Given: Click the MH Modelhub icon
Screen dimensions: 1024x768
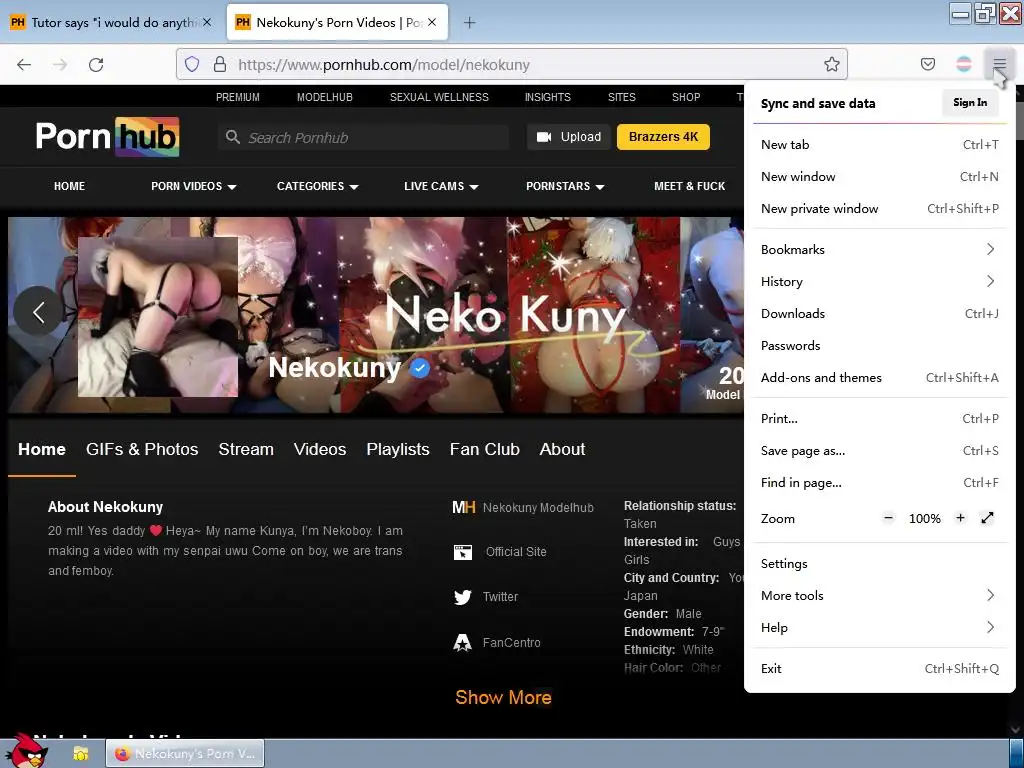Looking at the screenshot, I should point(464,507).
